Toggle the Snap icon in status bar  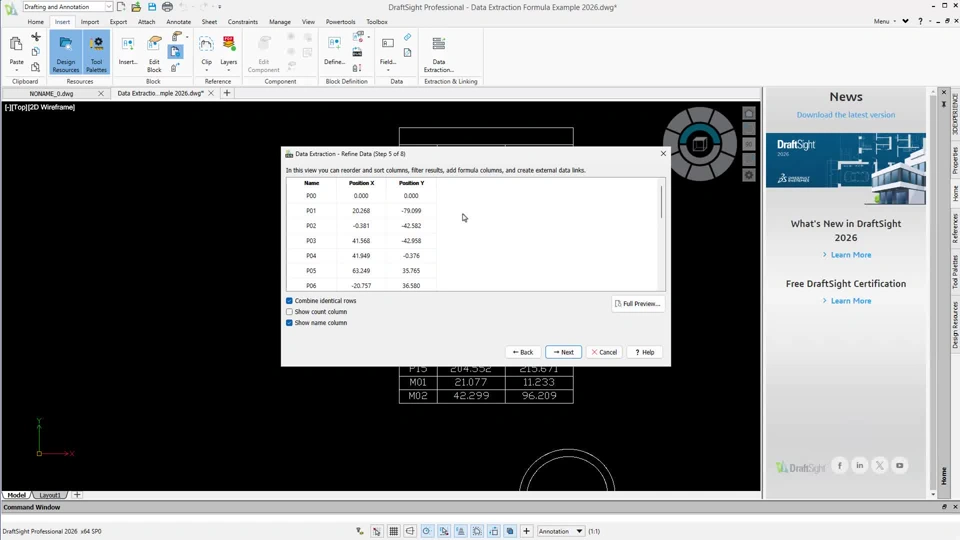click(x=377, y=531)
